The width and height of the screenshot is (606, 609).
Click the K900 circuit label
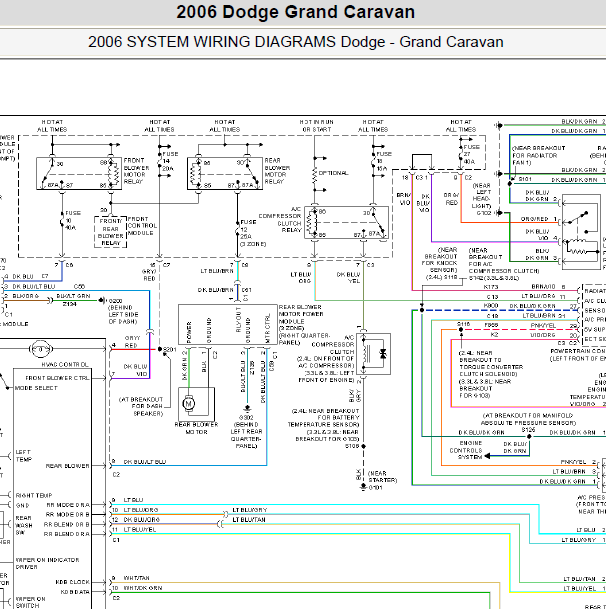coord(491,306)
